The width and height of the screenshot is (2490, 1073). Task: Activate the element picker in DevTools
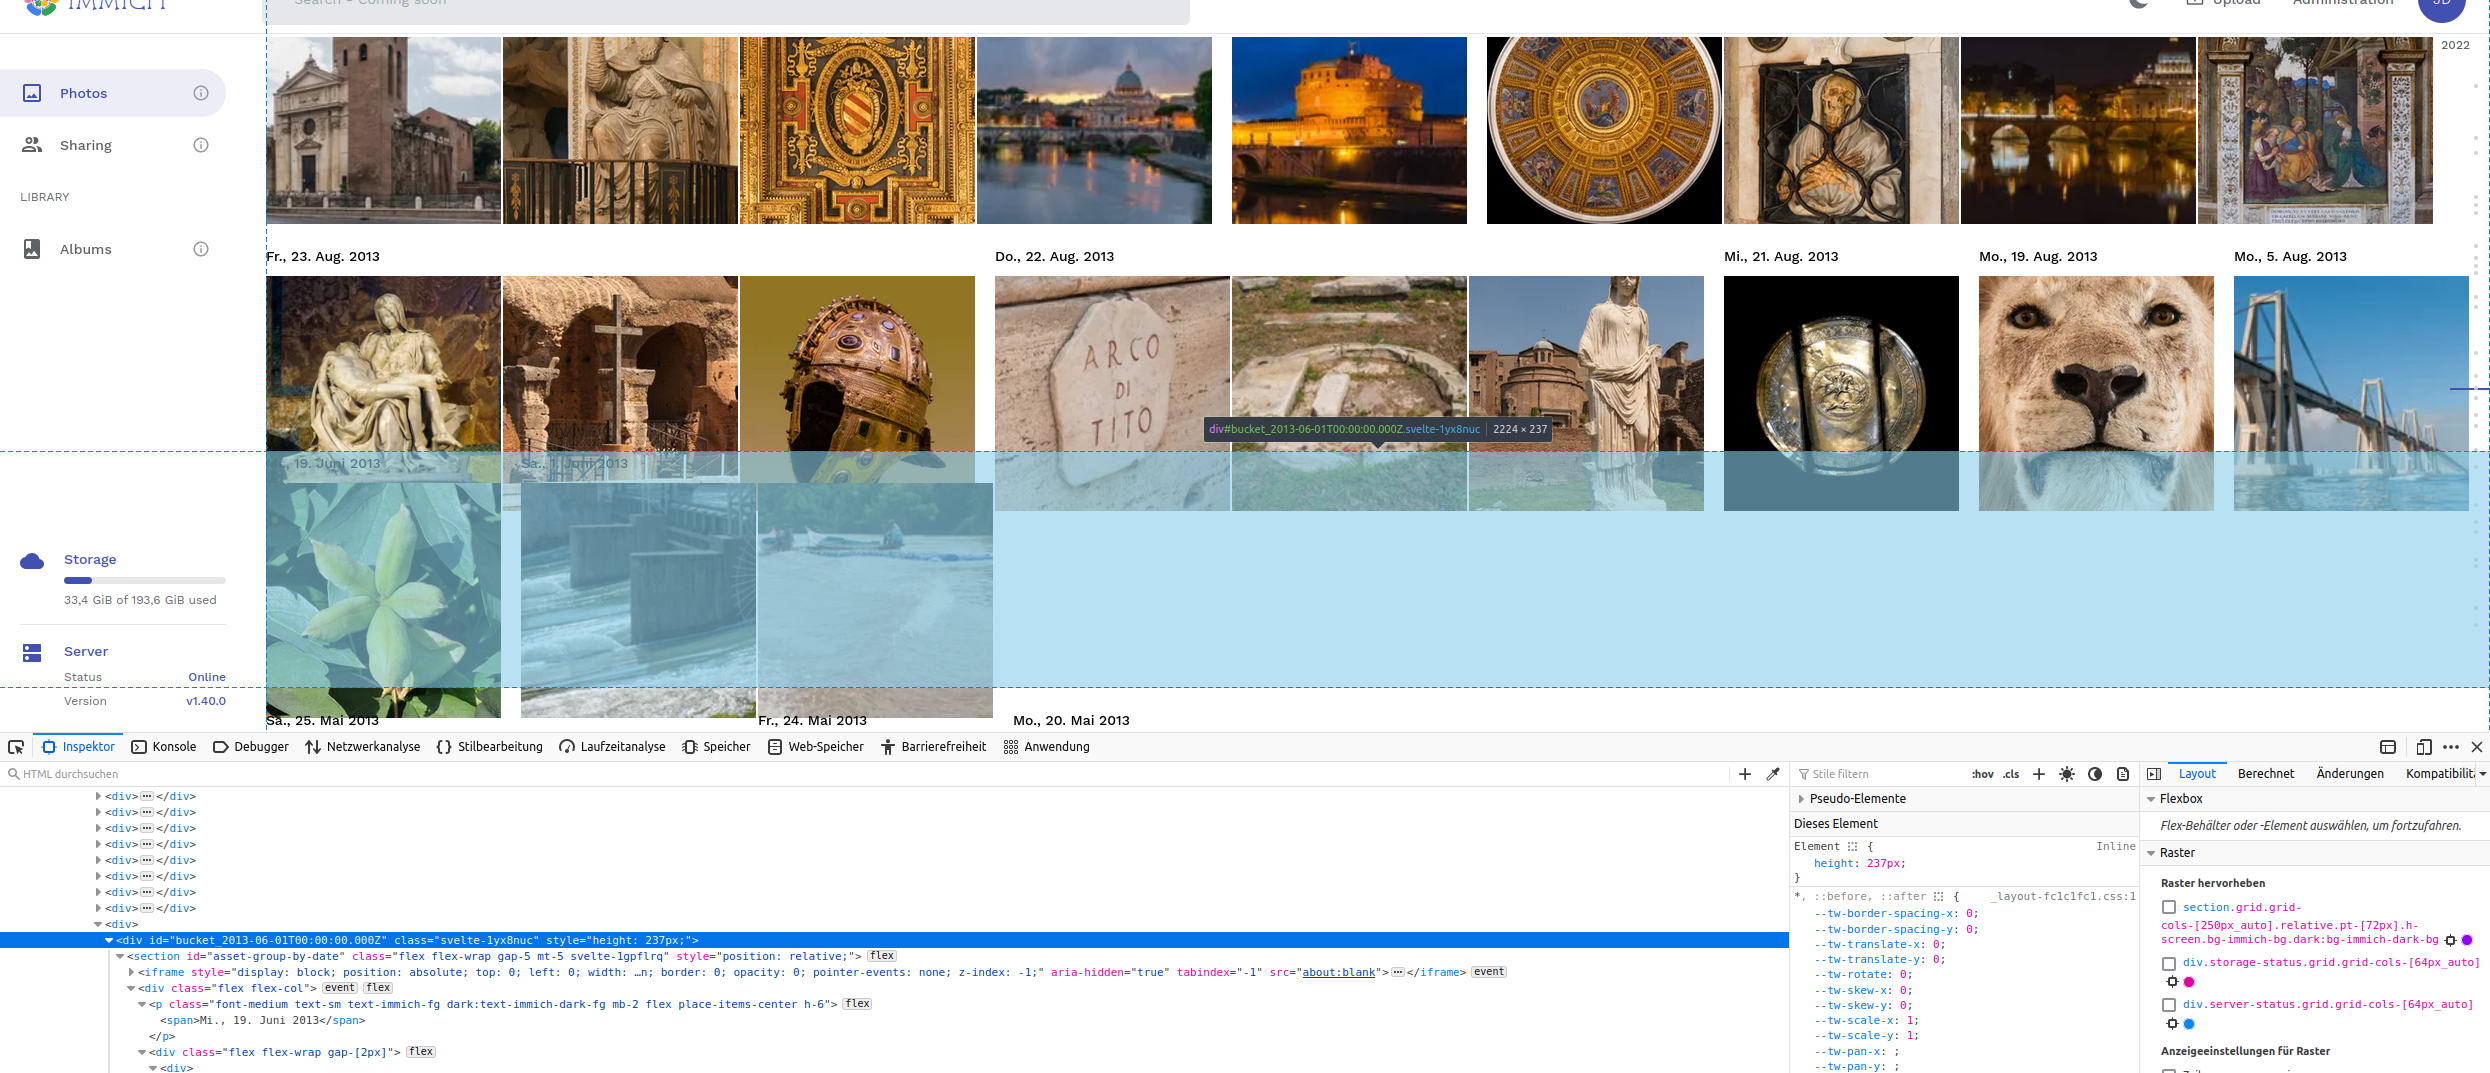point(16,747)
